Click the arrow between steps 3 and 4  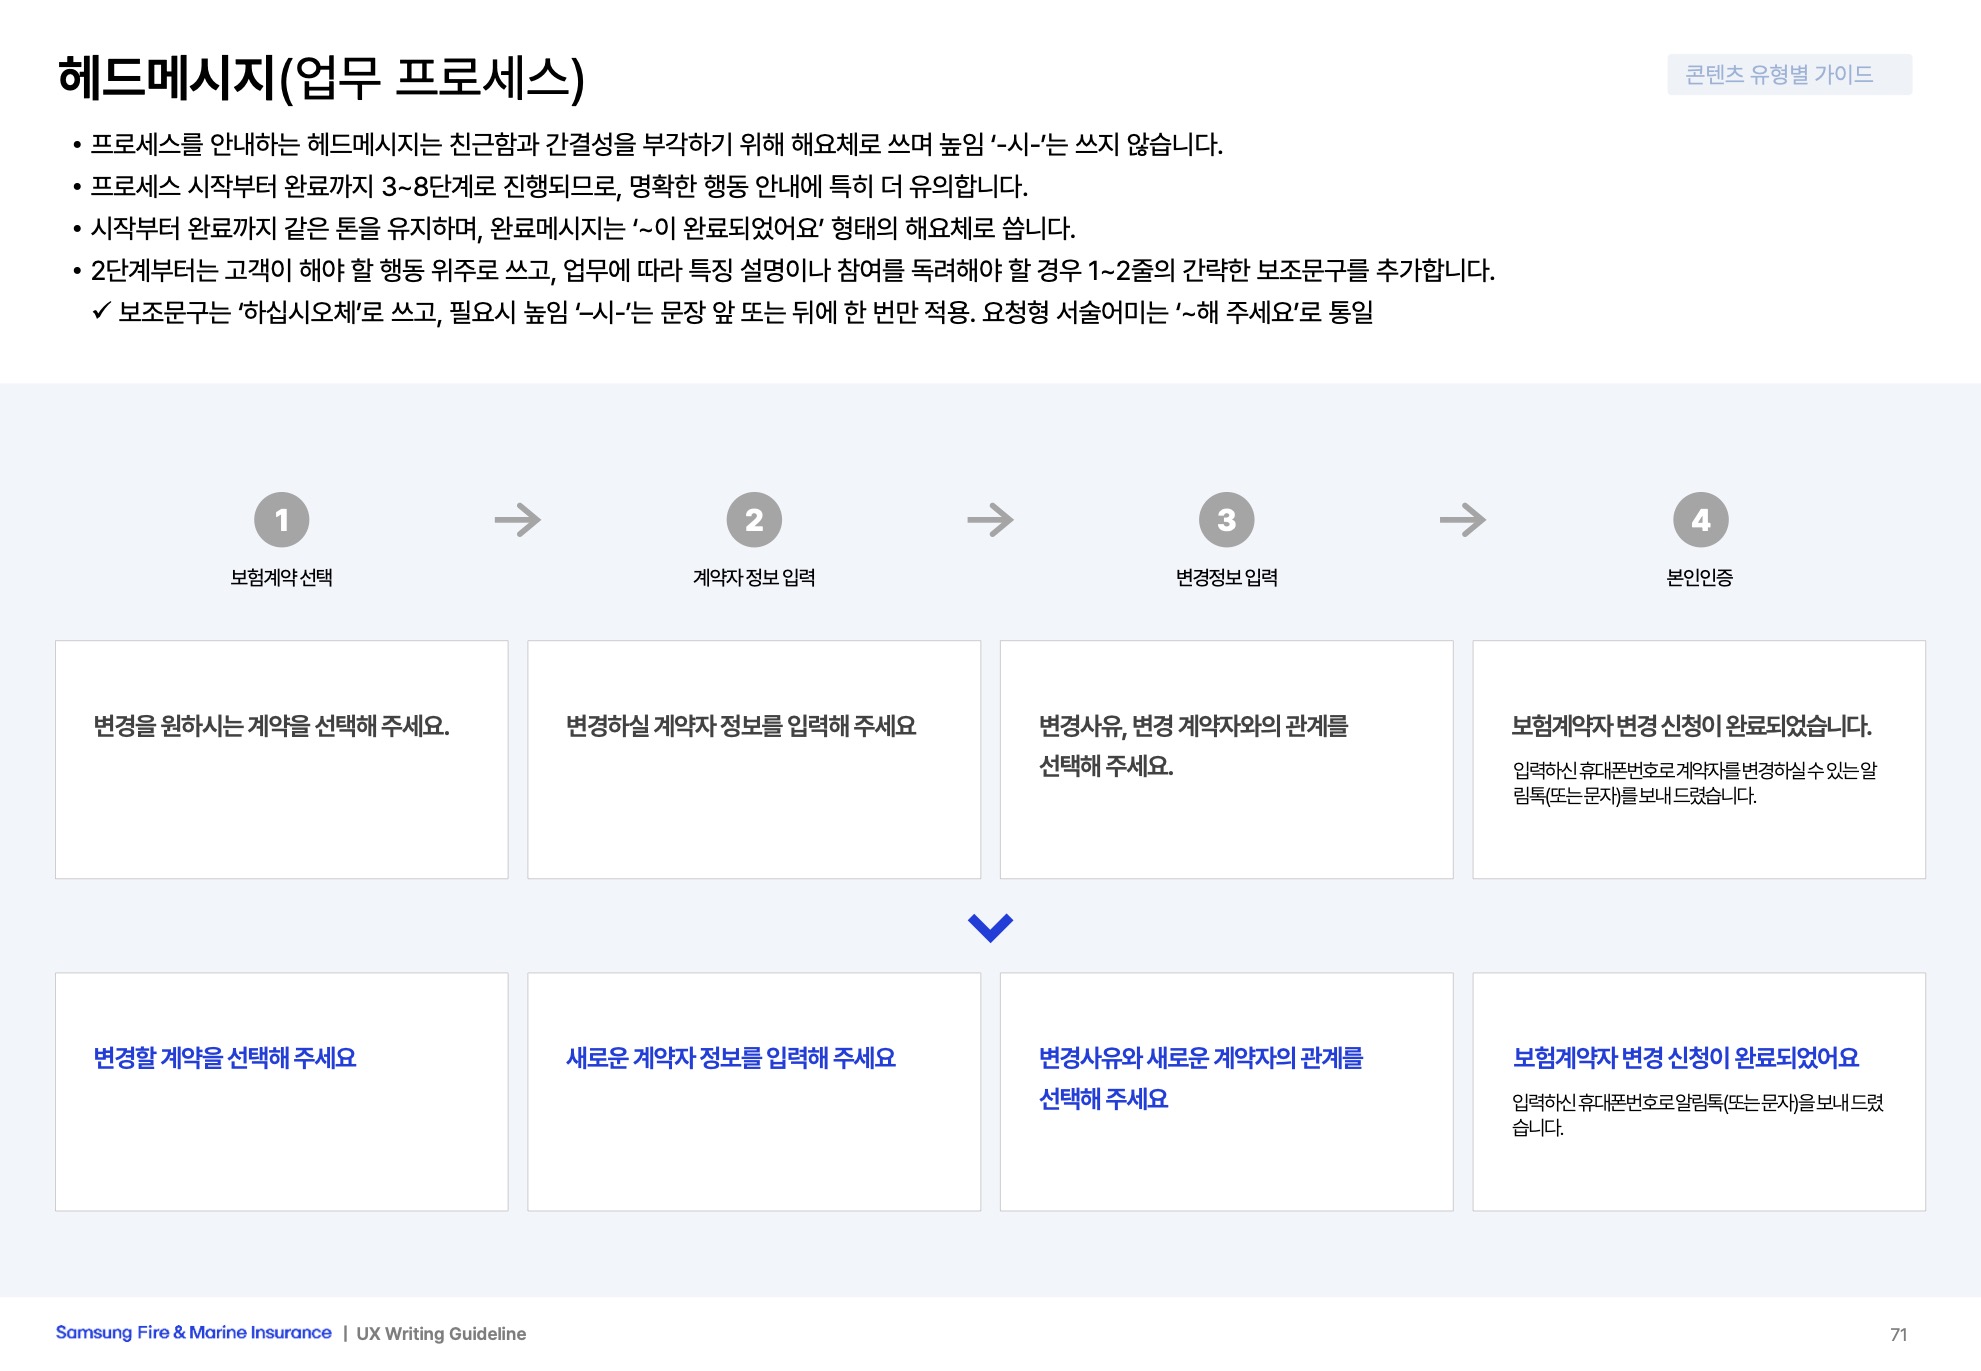(x=1463, y=520)
